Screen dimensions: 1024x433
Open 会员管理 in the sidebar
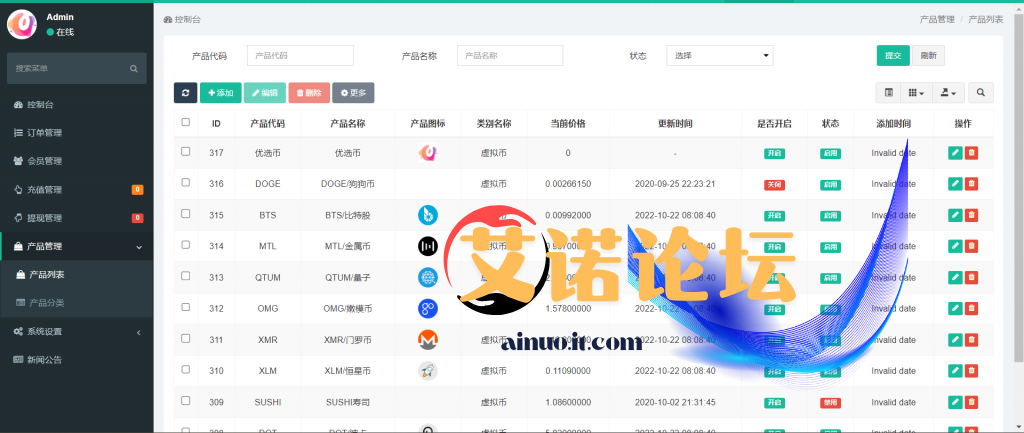[x=76, y=161]
